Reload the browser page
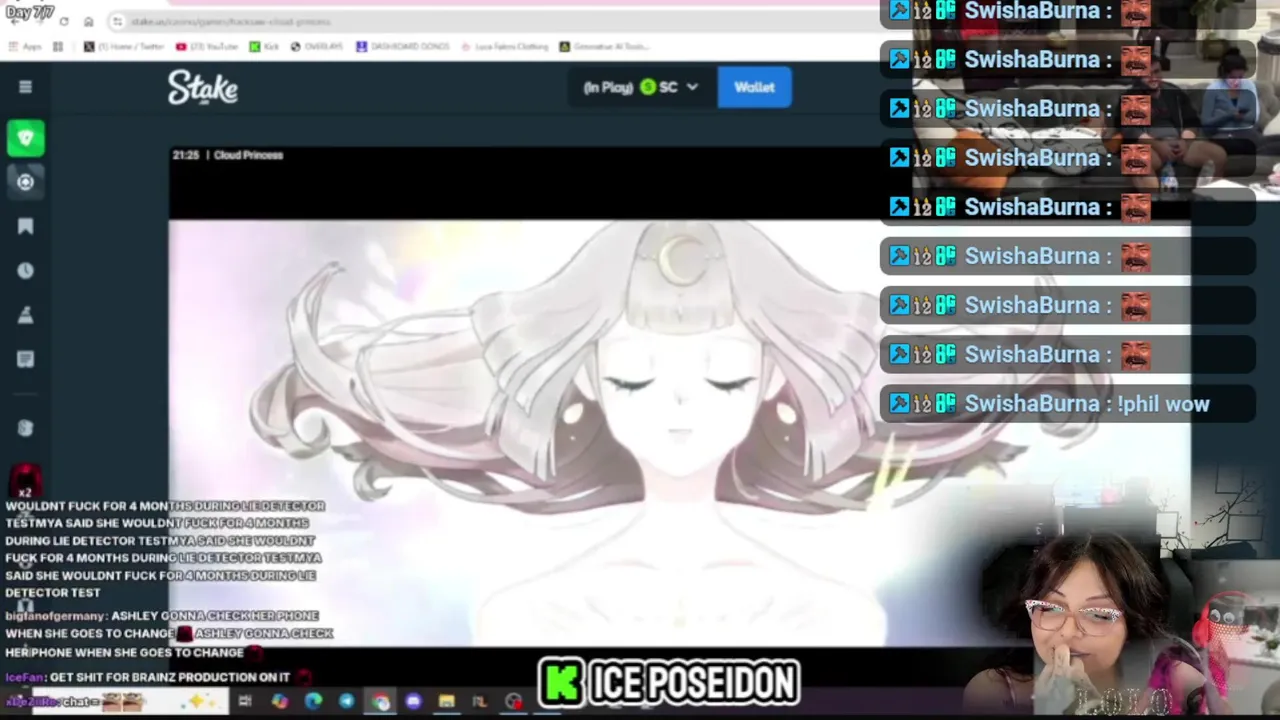 [63, 21]
